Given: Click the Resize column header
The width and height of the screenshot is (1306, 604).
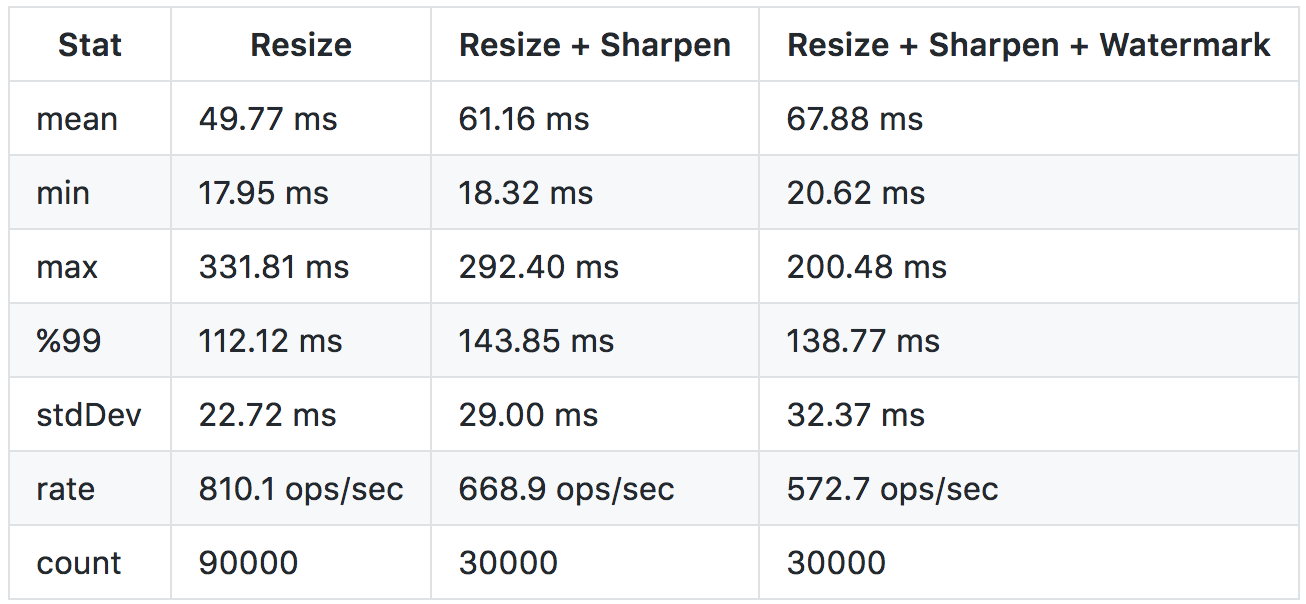Looking at the screenshot, I should pos(301,45).
